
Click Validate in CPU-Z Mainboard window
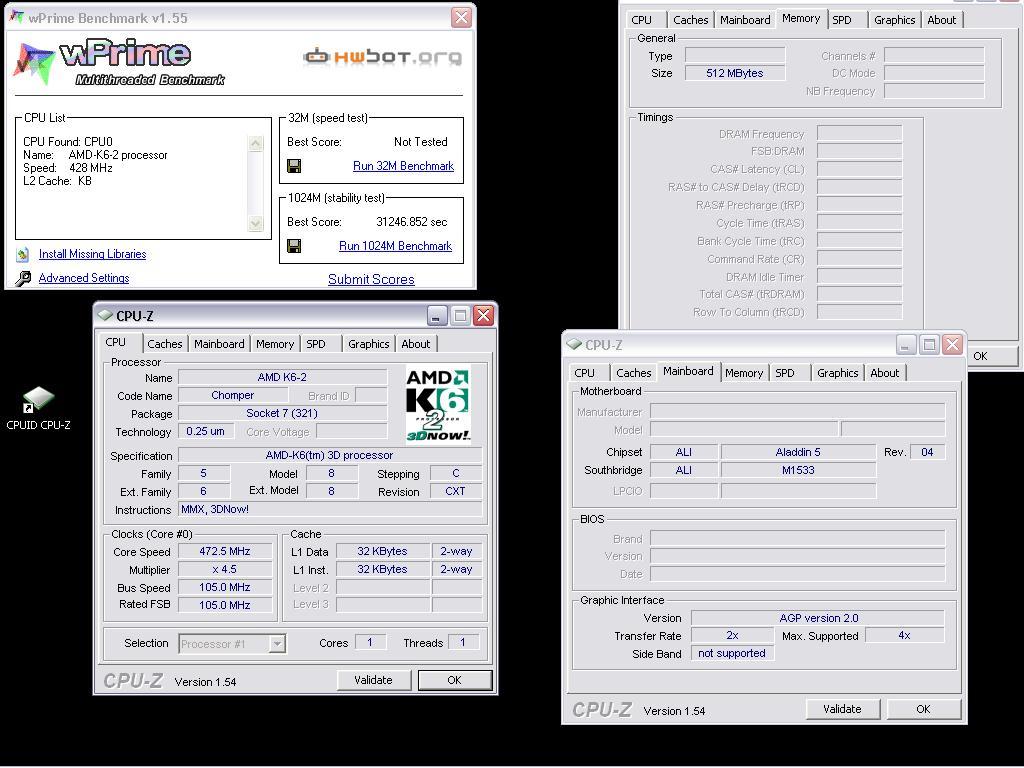pos(842,709)
